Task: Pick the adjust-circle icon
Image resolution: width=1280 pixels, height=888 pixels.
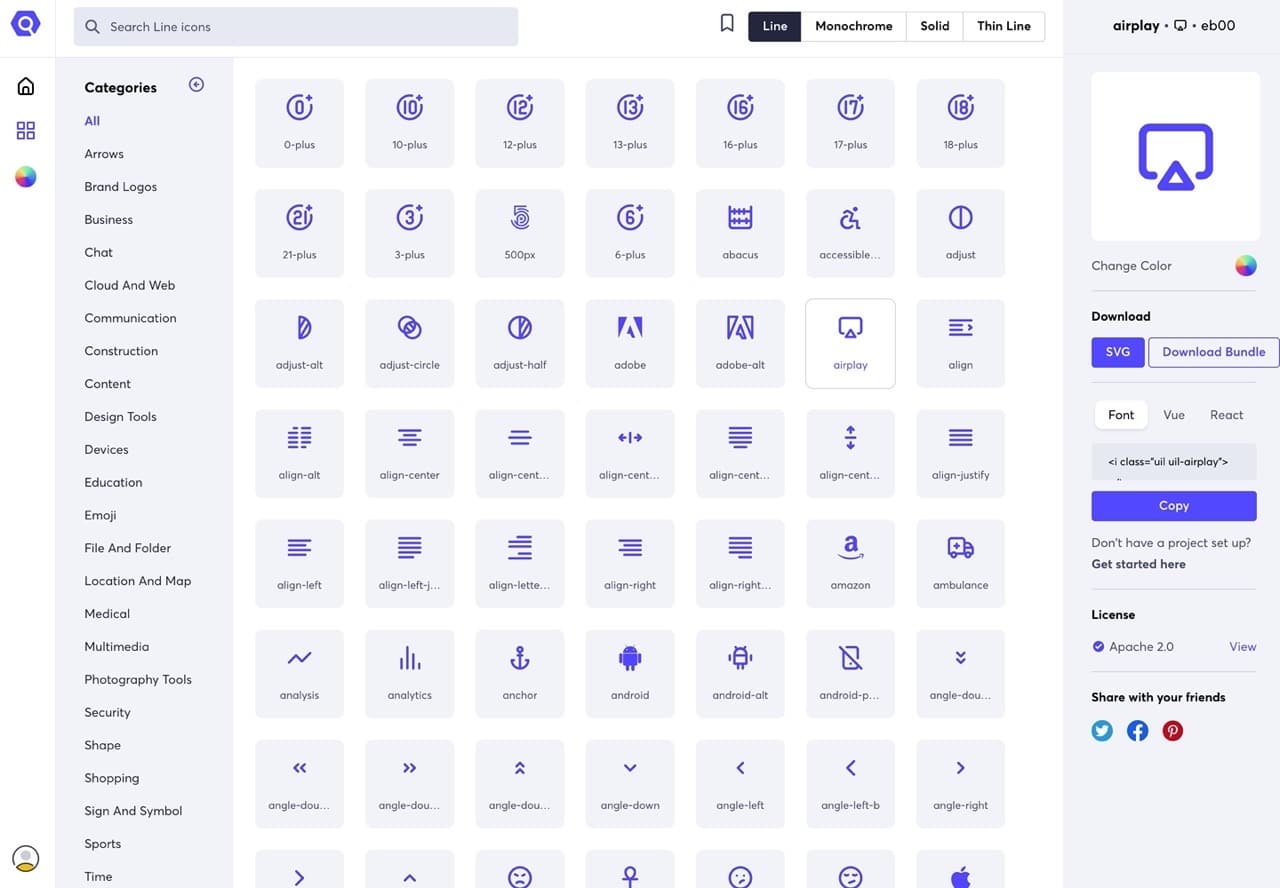Action: tap(410, 343)
